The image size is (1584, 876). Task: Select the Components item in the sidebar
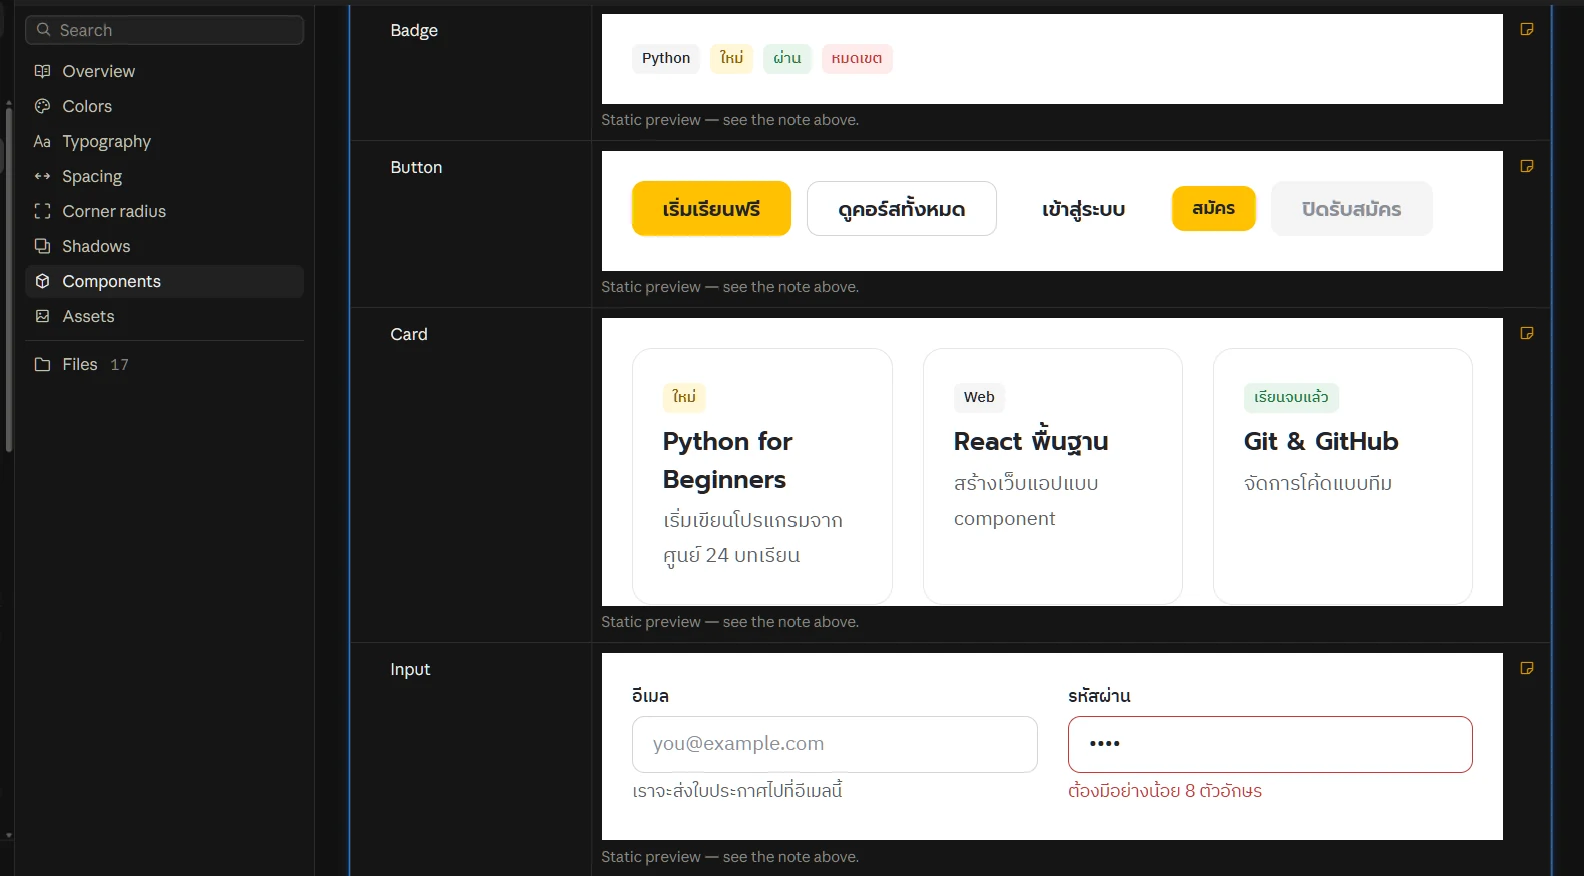pos(164,281)
